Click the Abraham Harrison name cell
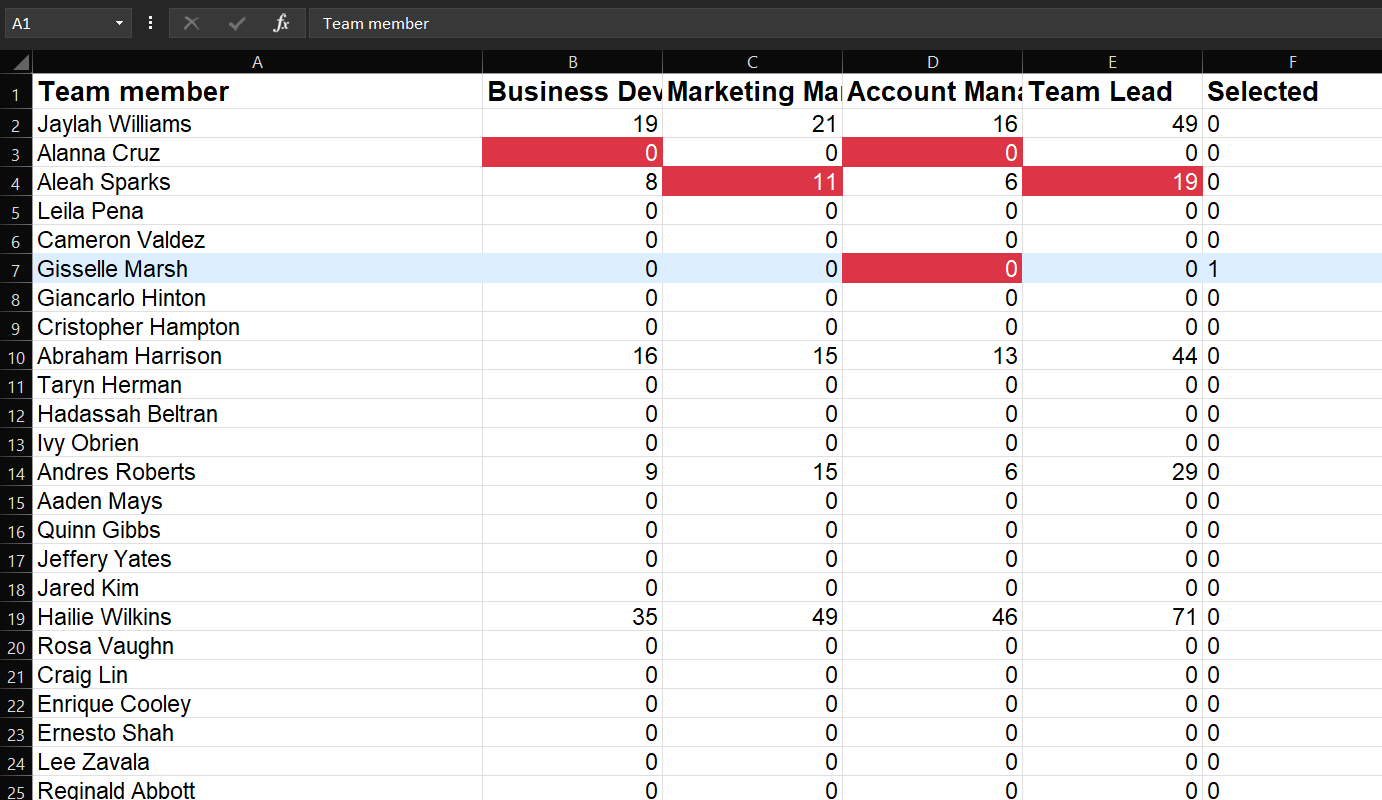This screenshot has height=800, width=1382. pyautogui.click(x=257, y=356)
